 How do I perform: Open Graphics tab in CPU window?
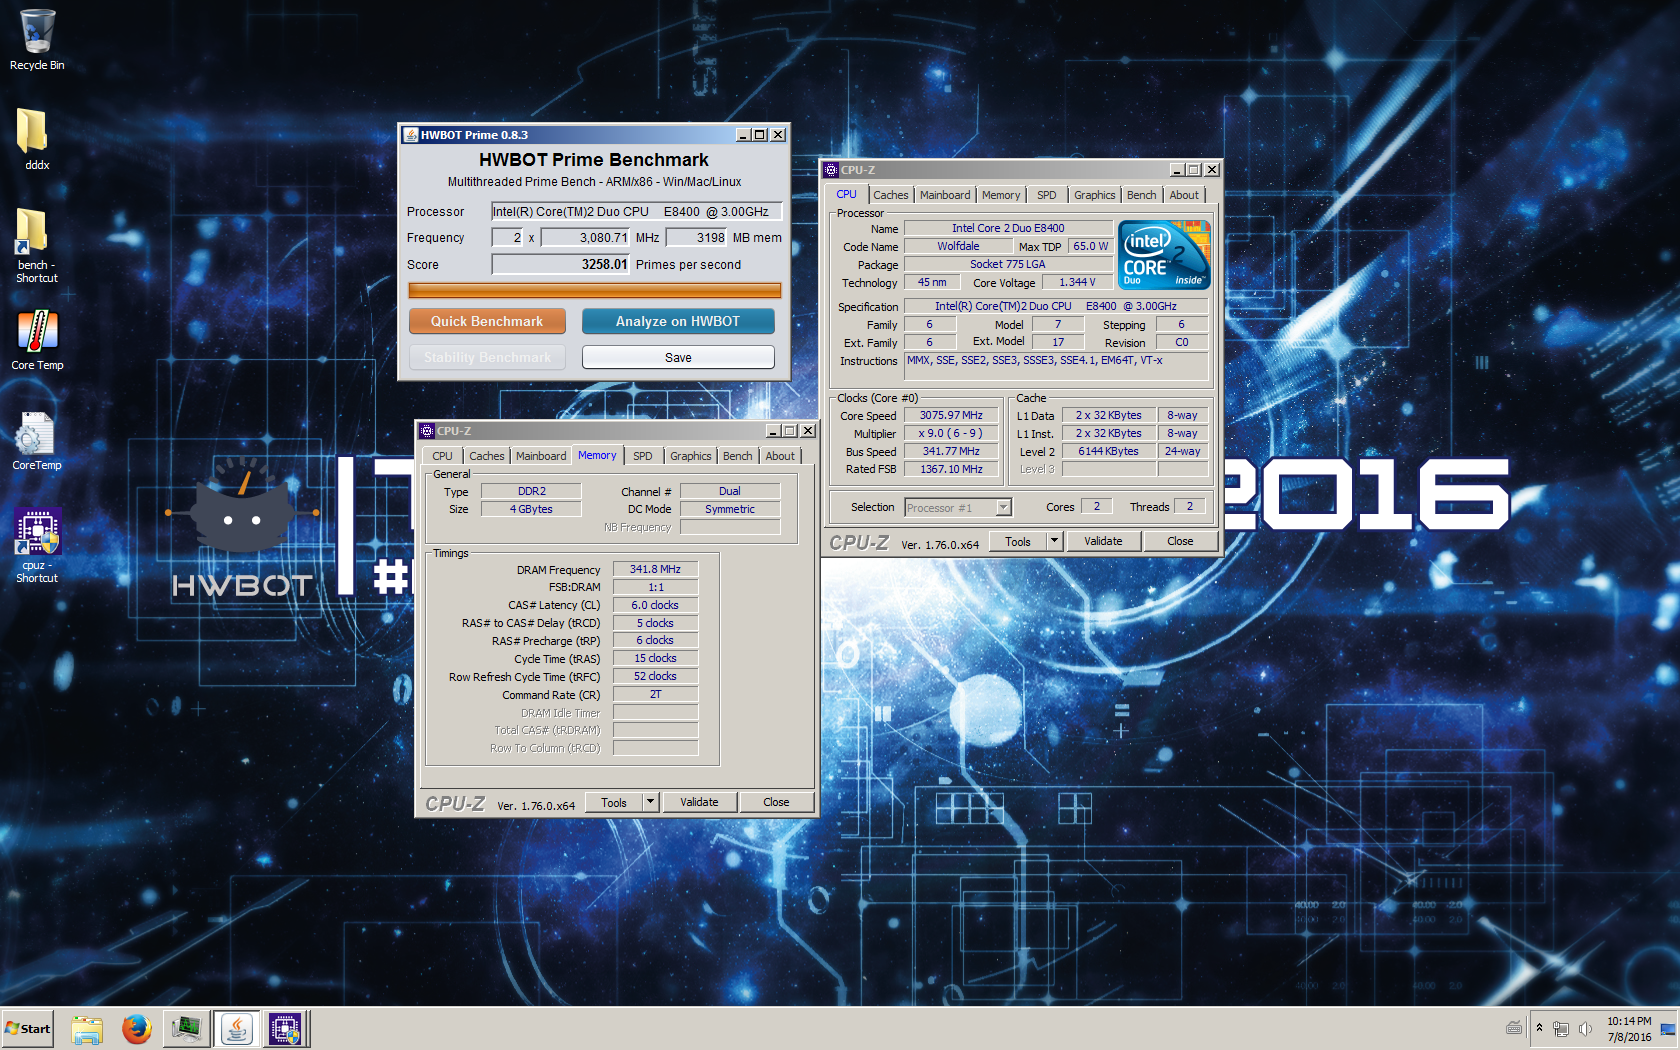1095,195
